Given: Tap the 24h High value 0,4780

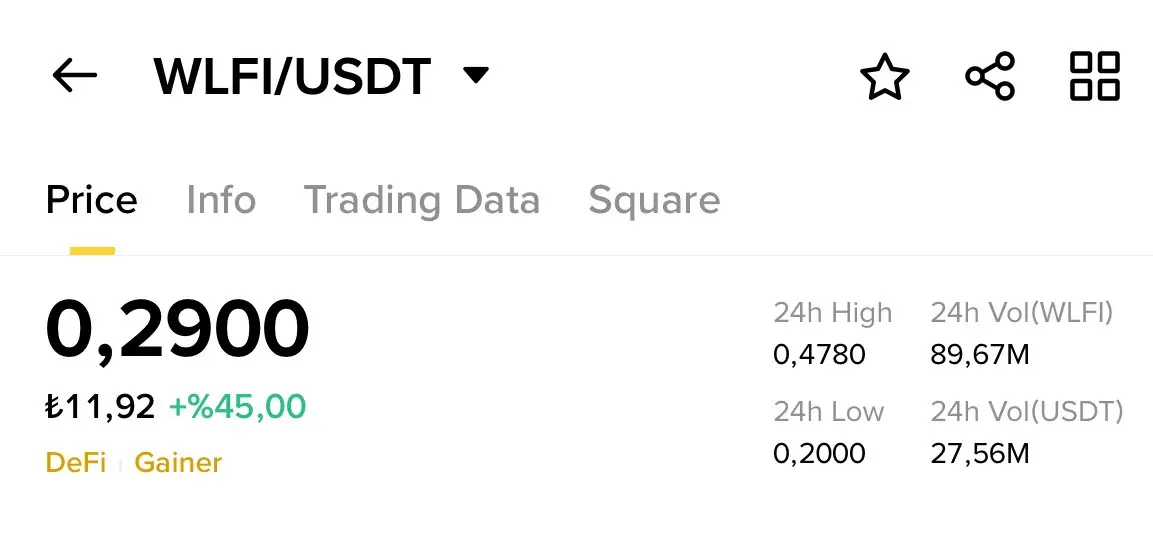Looking at the screenshot, I should (x=819, y=355).
